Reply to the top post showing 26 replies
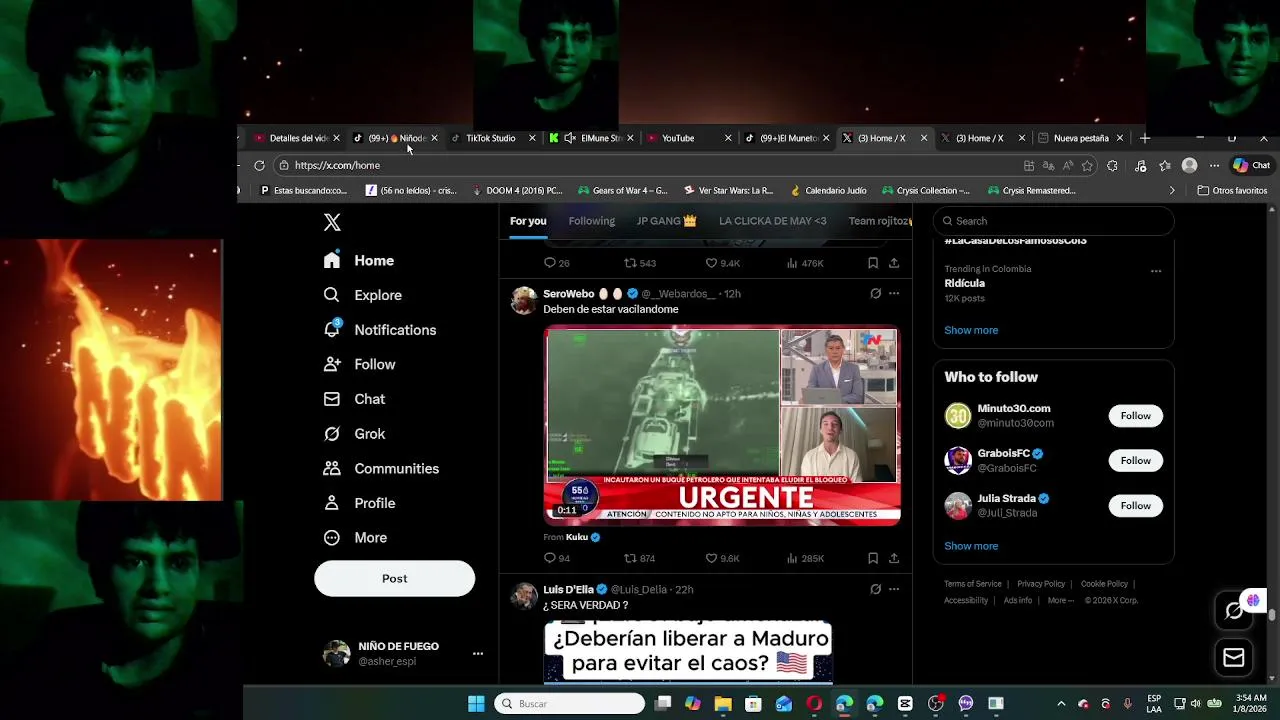This screenshot has height=720, width=1280. coord(556,263)
